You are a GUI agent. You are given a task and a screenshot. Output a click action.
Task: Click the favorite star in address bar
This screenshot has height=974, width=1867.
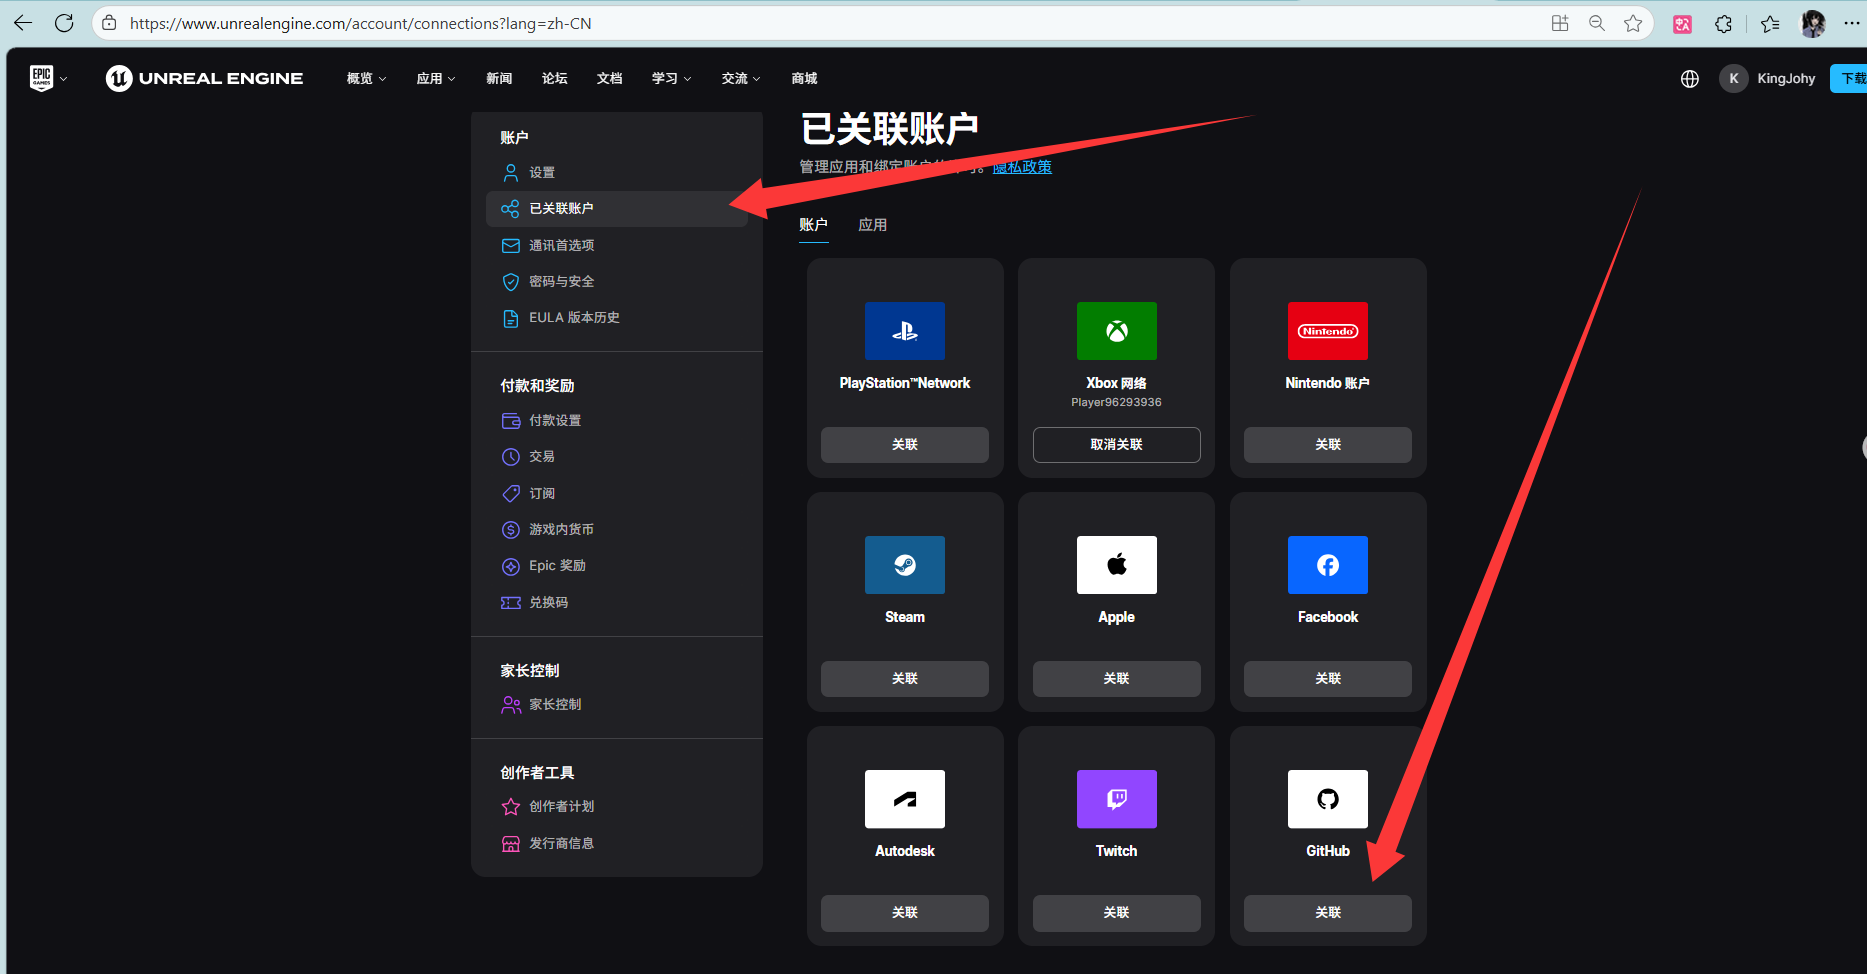[x=1633, y=23]
